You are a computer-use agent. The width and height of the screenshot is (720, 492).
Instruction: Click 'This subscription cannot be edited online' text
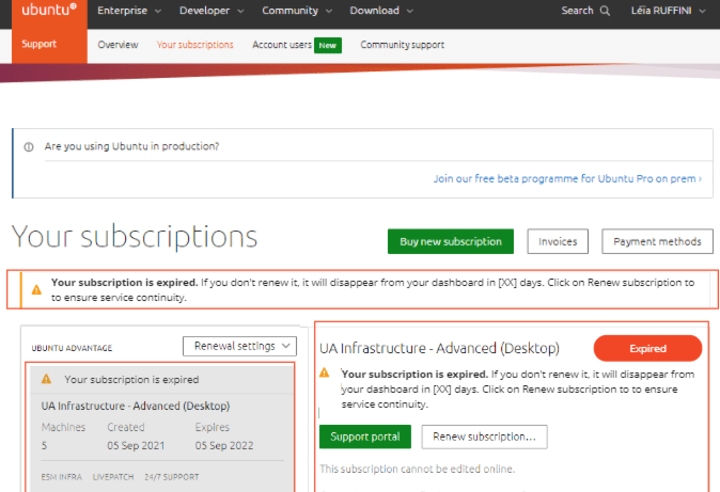[x=417, y=469]
